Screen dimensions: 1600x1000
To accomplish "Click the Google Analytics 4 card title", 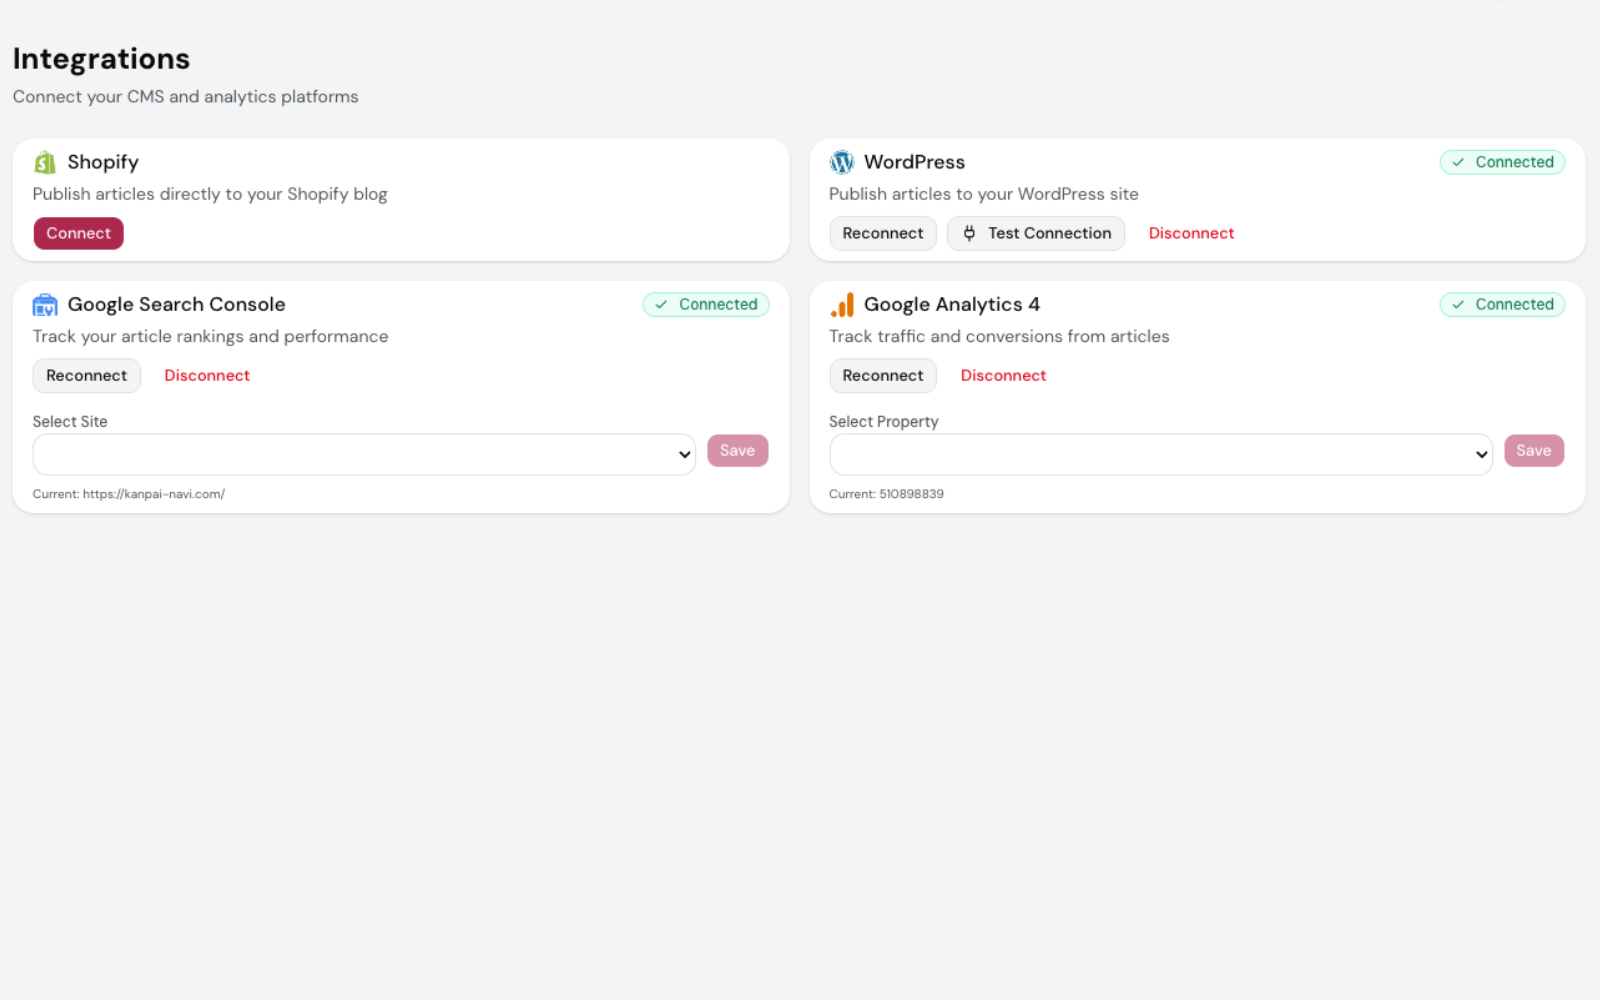I will click(x=952, y=304).
